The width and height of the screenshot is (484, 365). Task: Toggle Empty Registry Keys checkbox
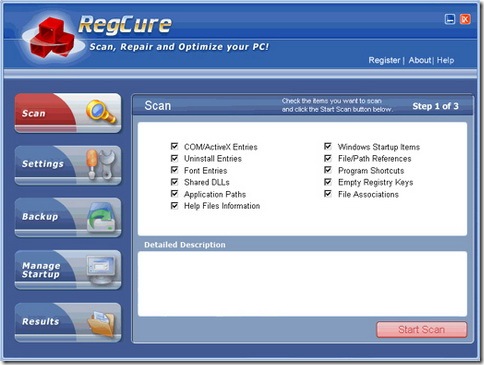point(328,182)
